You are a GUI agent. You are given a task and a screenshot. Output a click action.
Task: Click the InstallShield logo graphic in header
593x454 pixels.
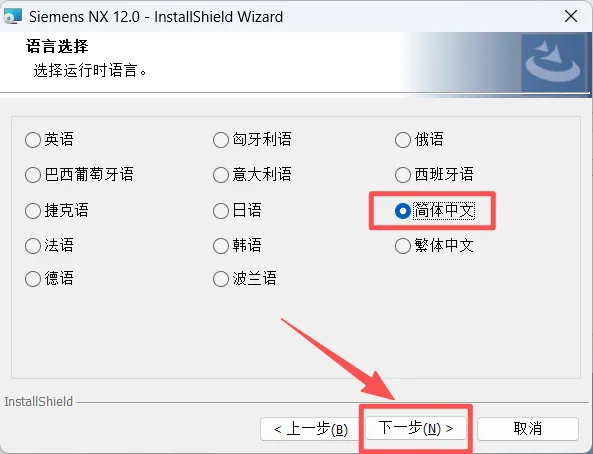[554, 63]
